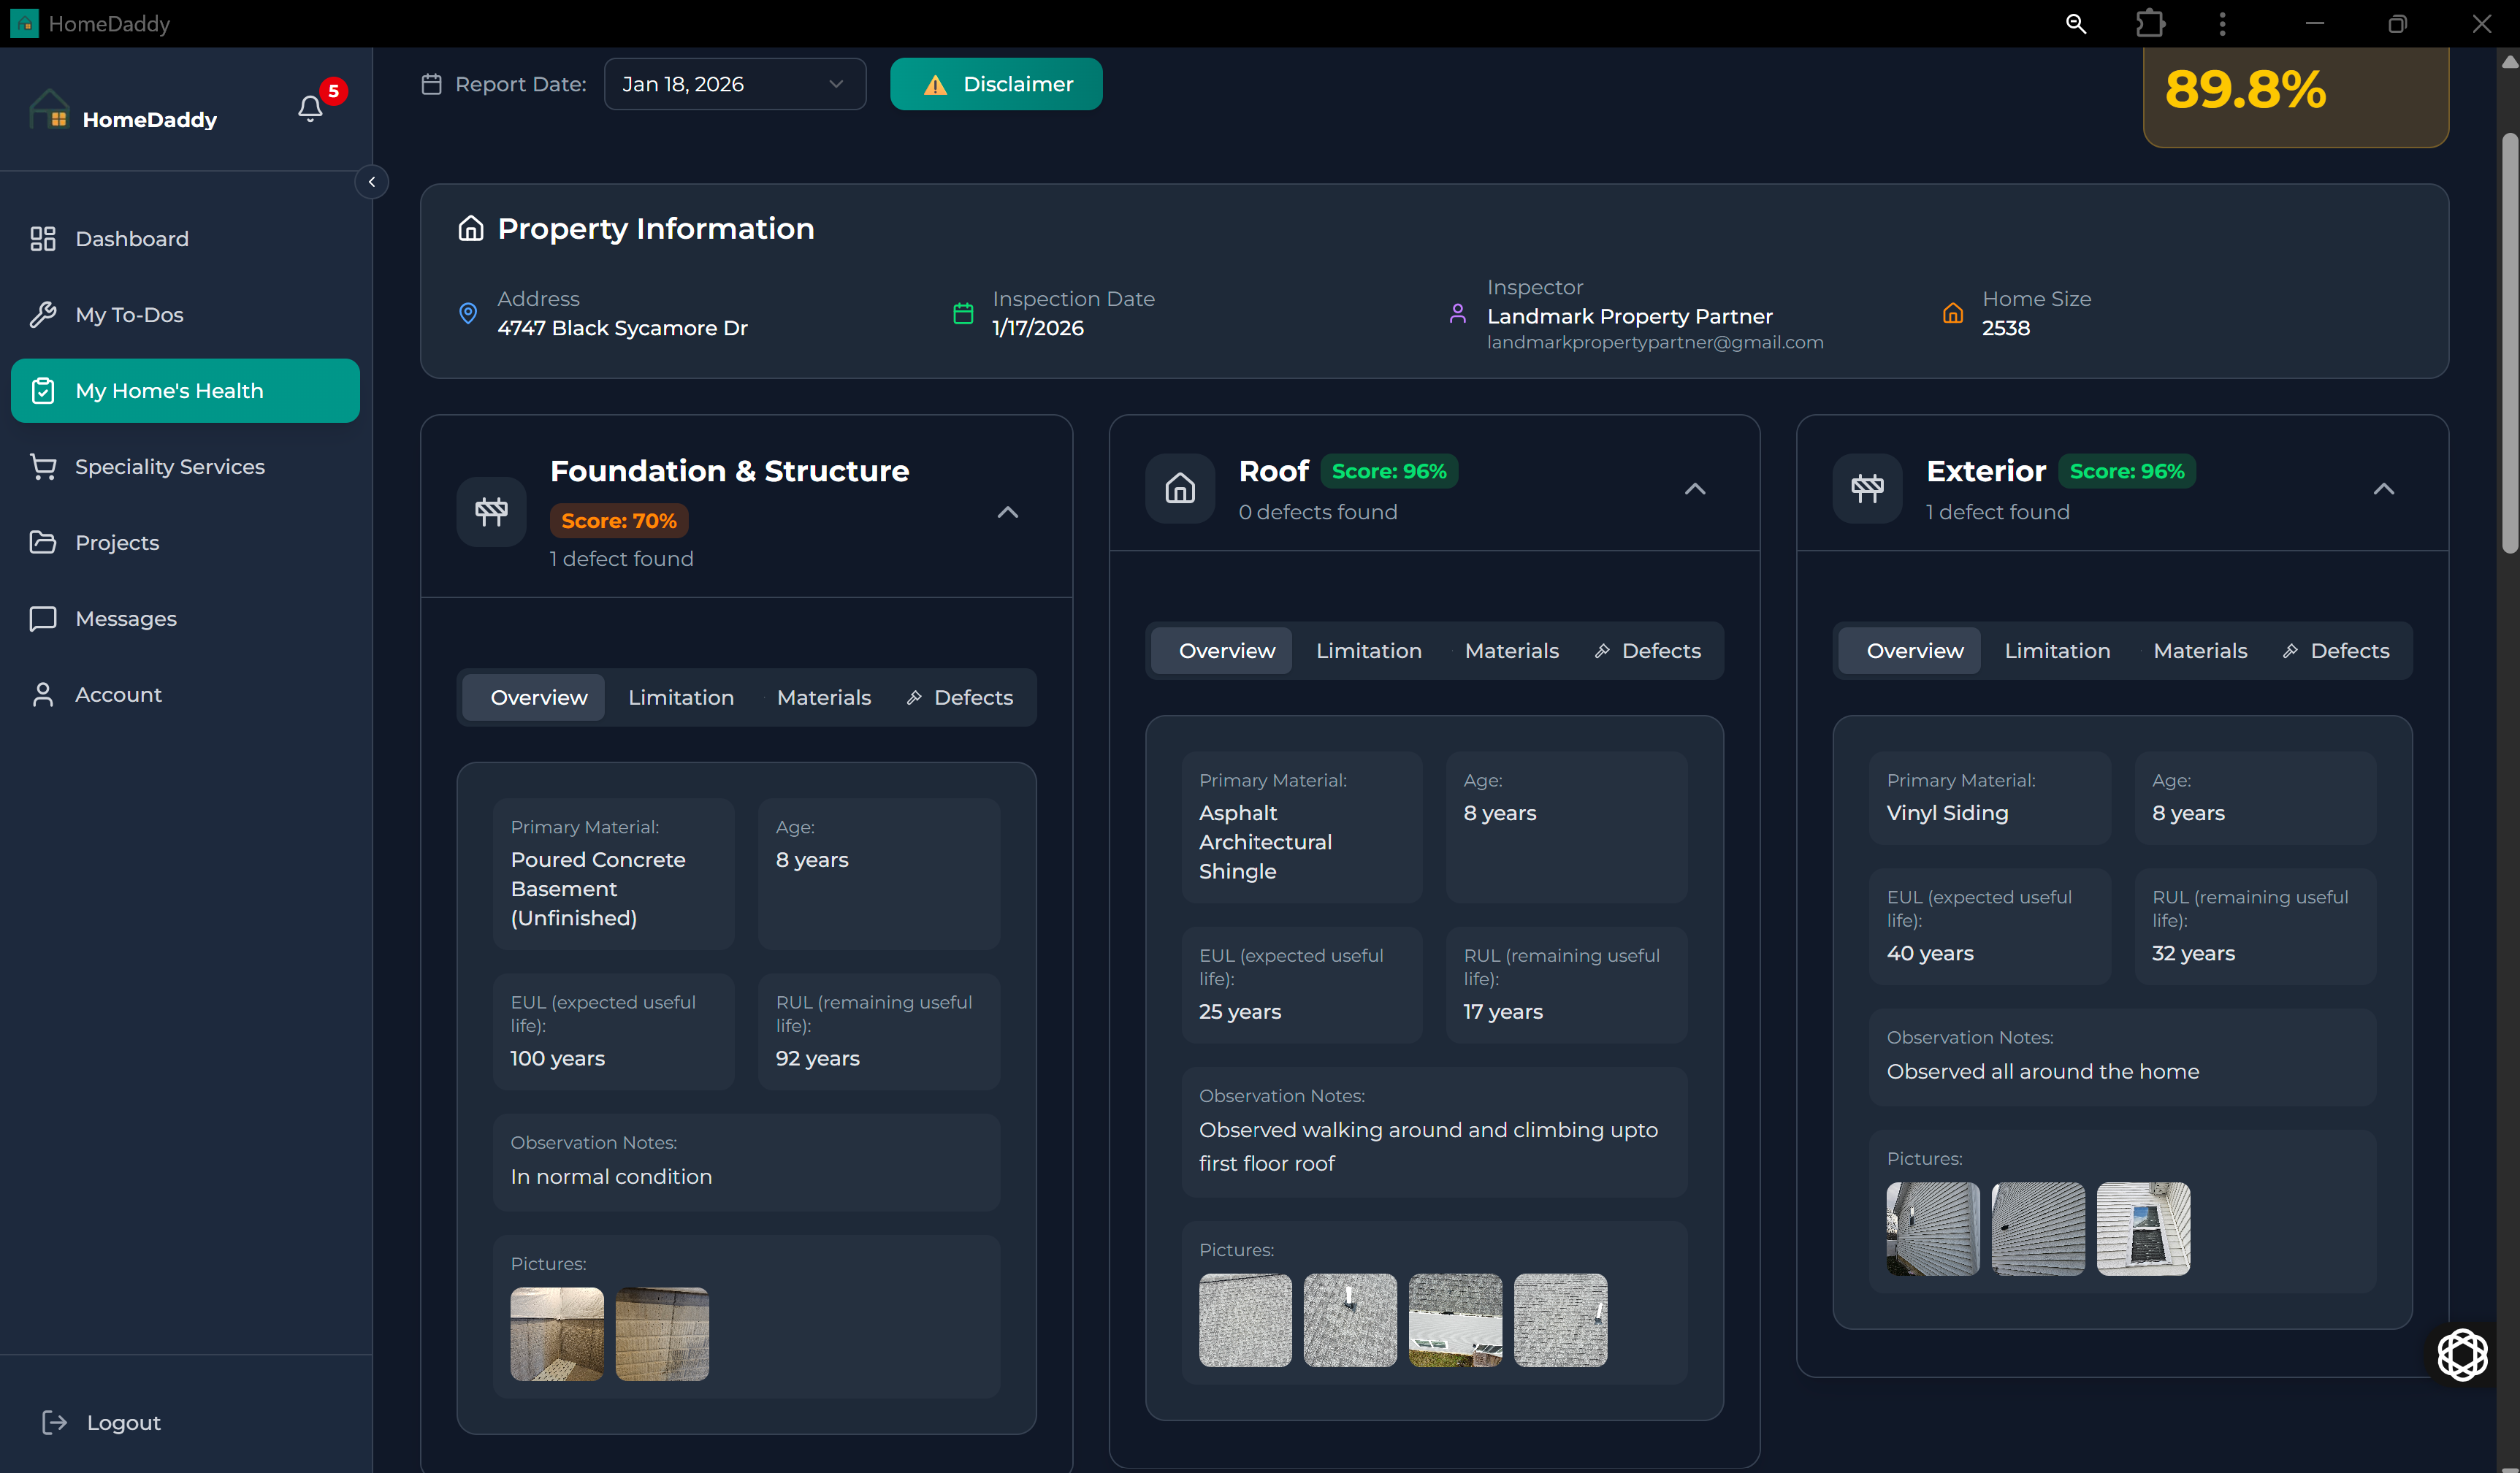The height and width of the screenshot is (1473, 2520).
Task: Click the HomeDaddy app icon in the title bar
Action: tap(24, 23)
